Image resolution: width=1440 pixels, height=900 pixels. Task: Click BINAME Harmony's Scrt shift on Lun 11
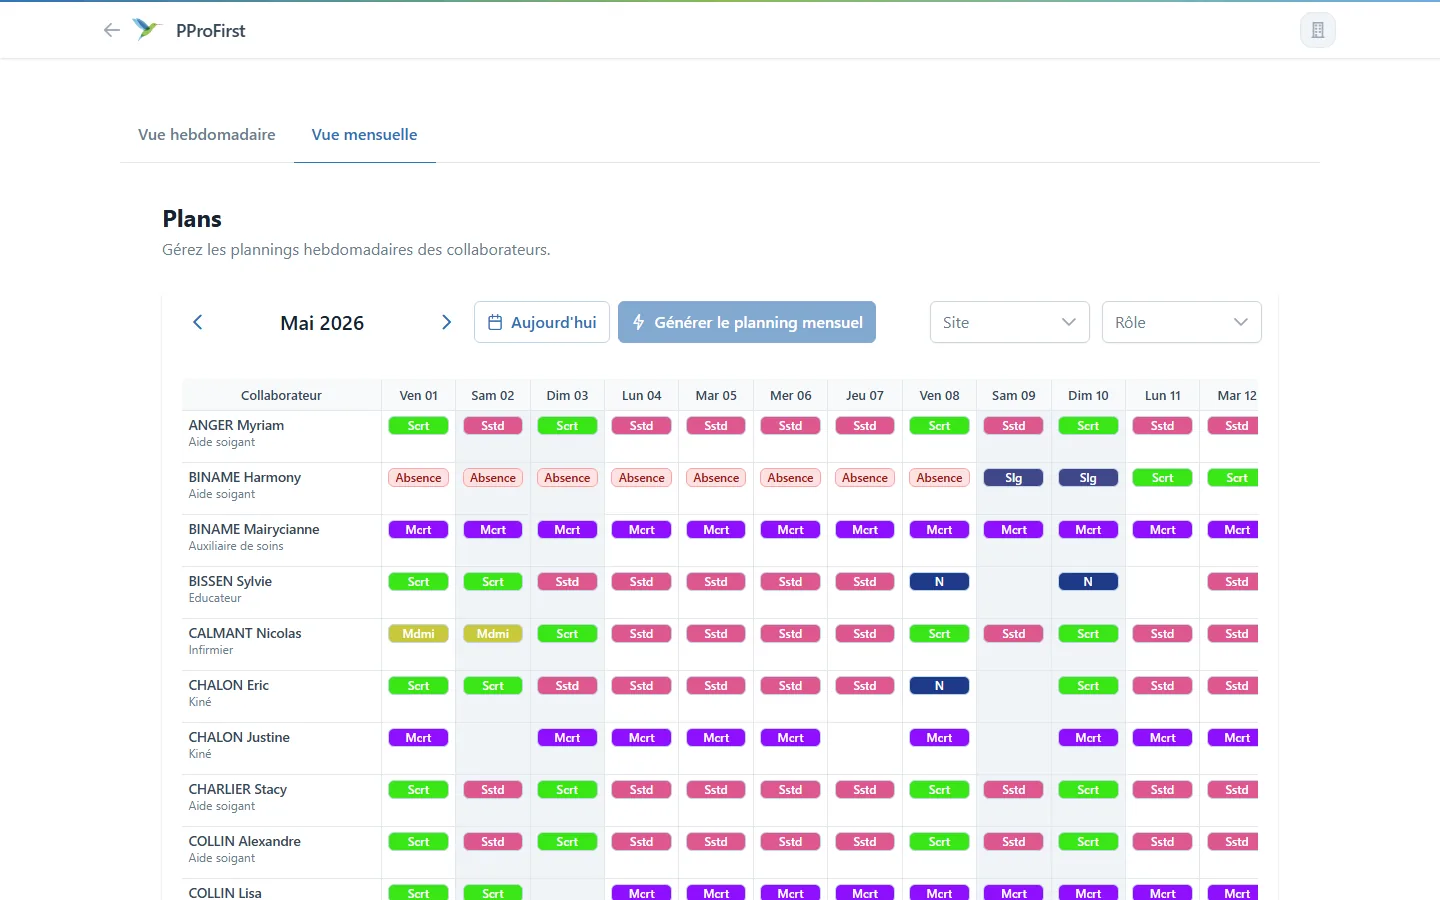coord(1163,478)
